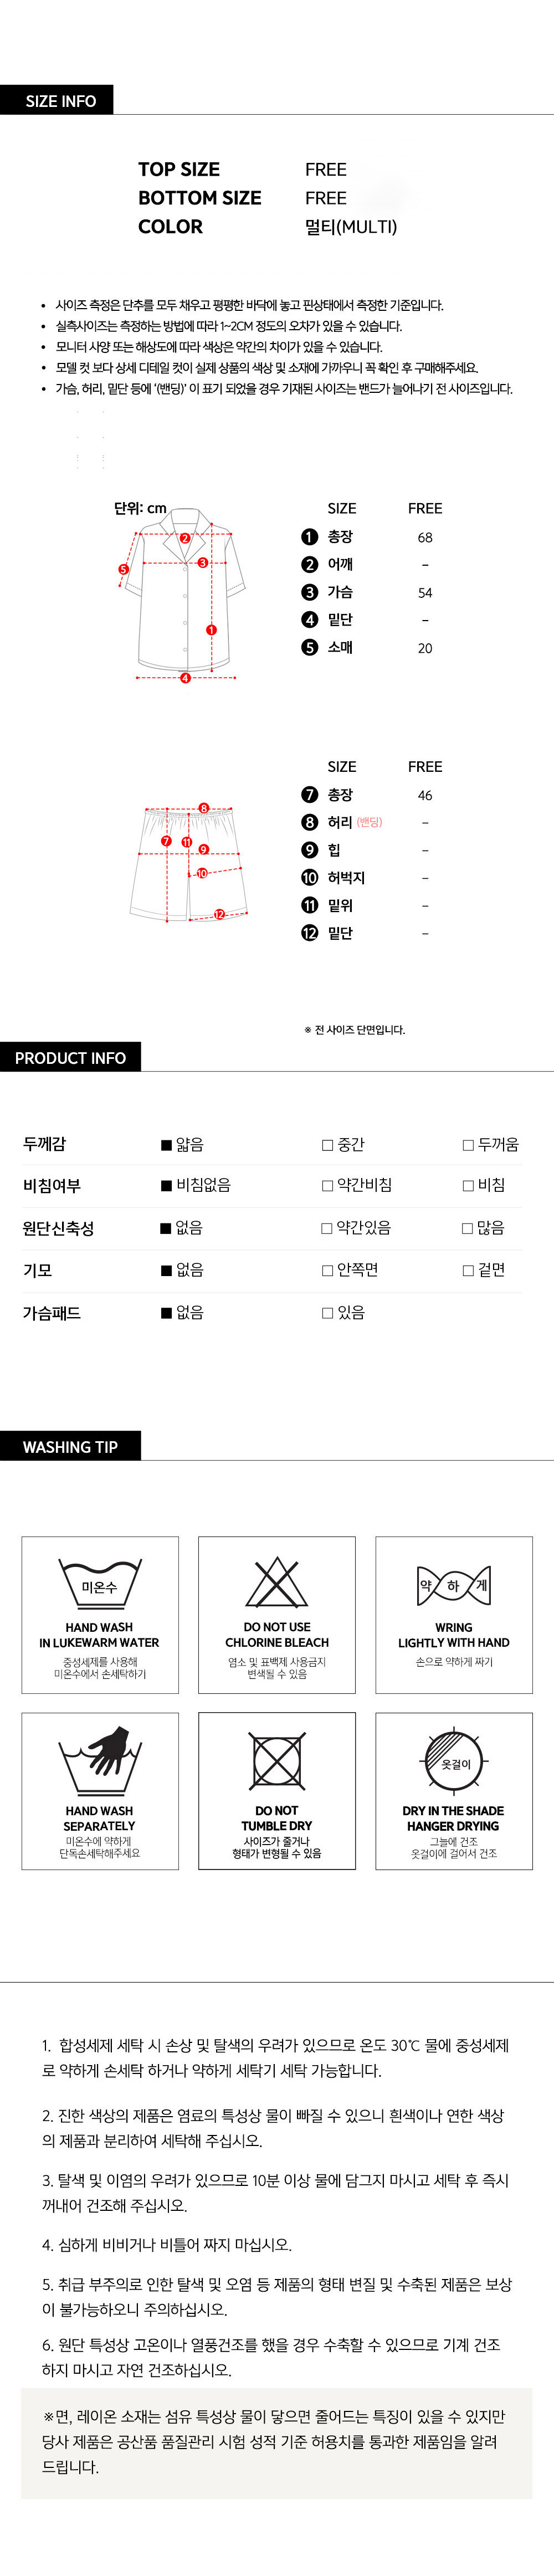Image resolution: width=554 pixels, height=2576 pixels.
Task: Click the dry in shade hanger icon
Action: pos(453,1761)
